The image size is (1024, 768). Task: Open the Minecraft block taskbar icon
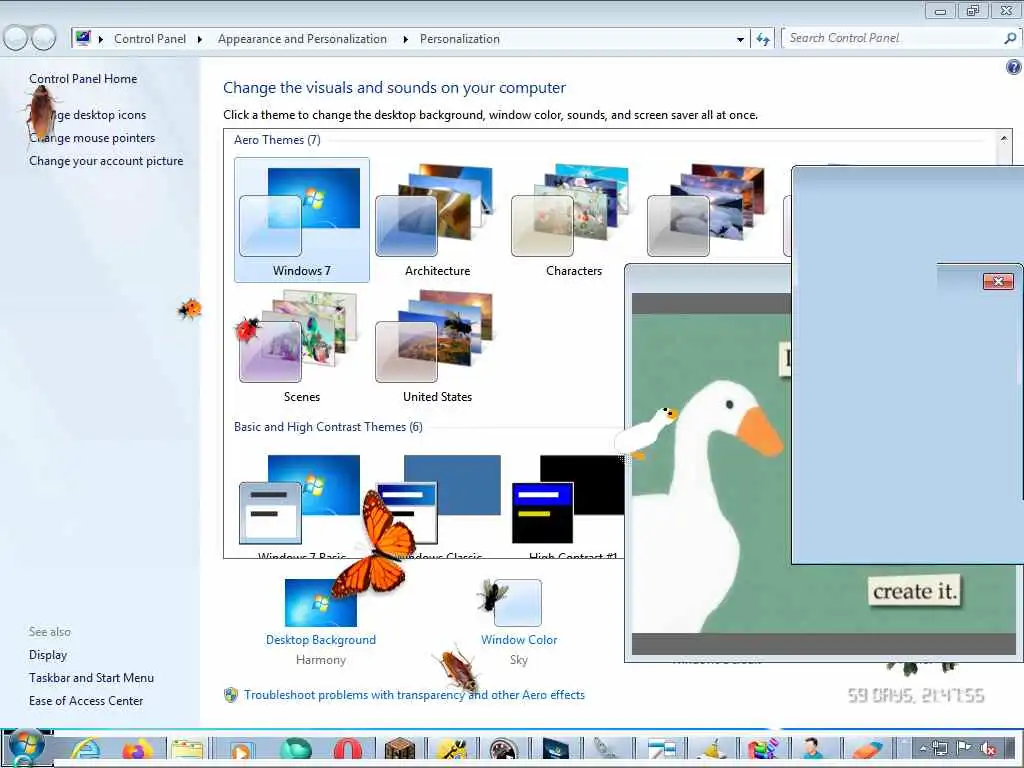(400, 750)
